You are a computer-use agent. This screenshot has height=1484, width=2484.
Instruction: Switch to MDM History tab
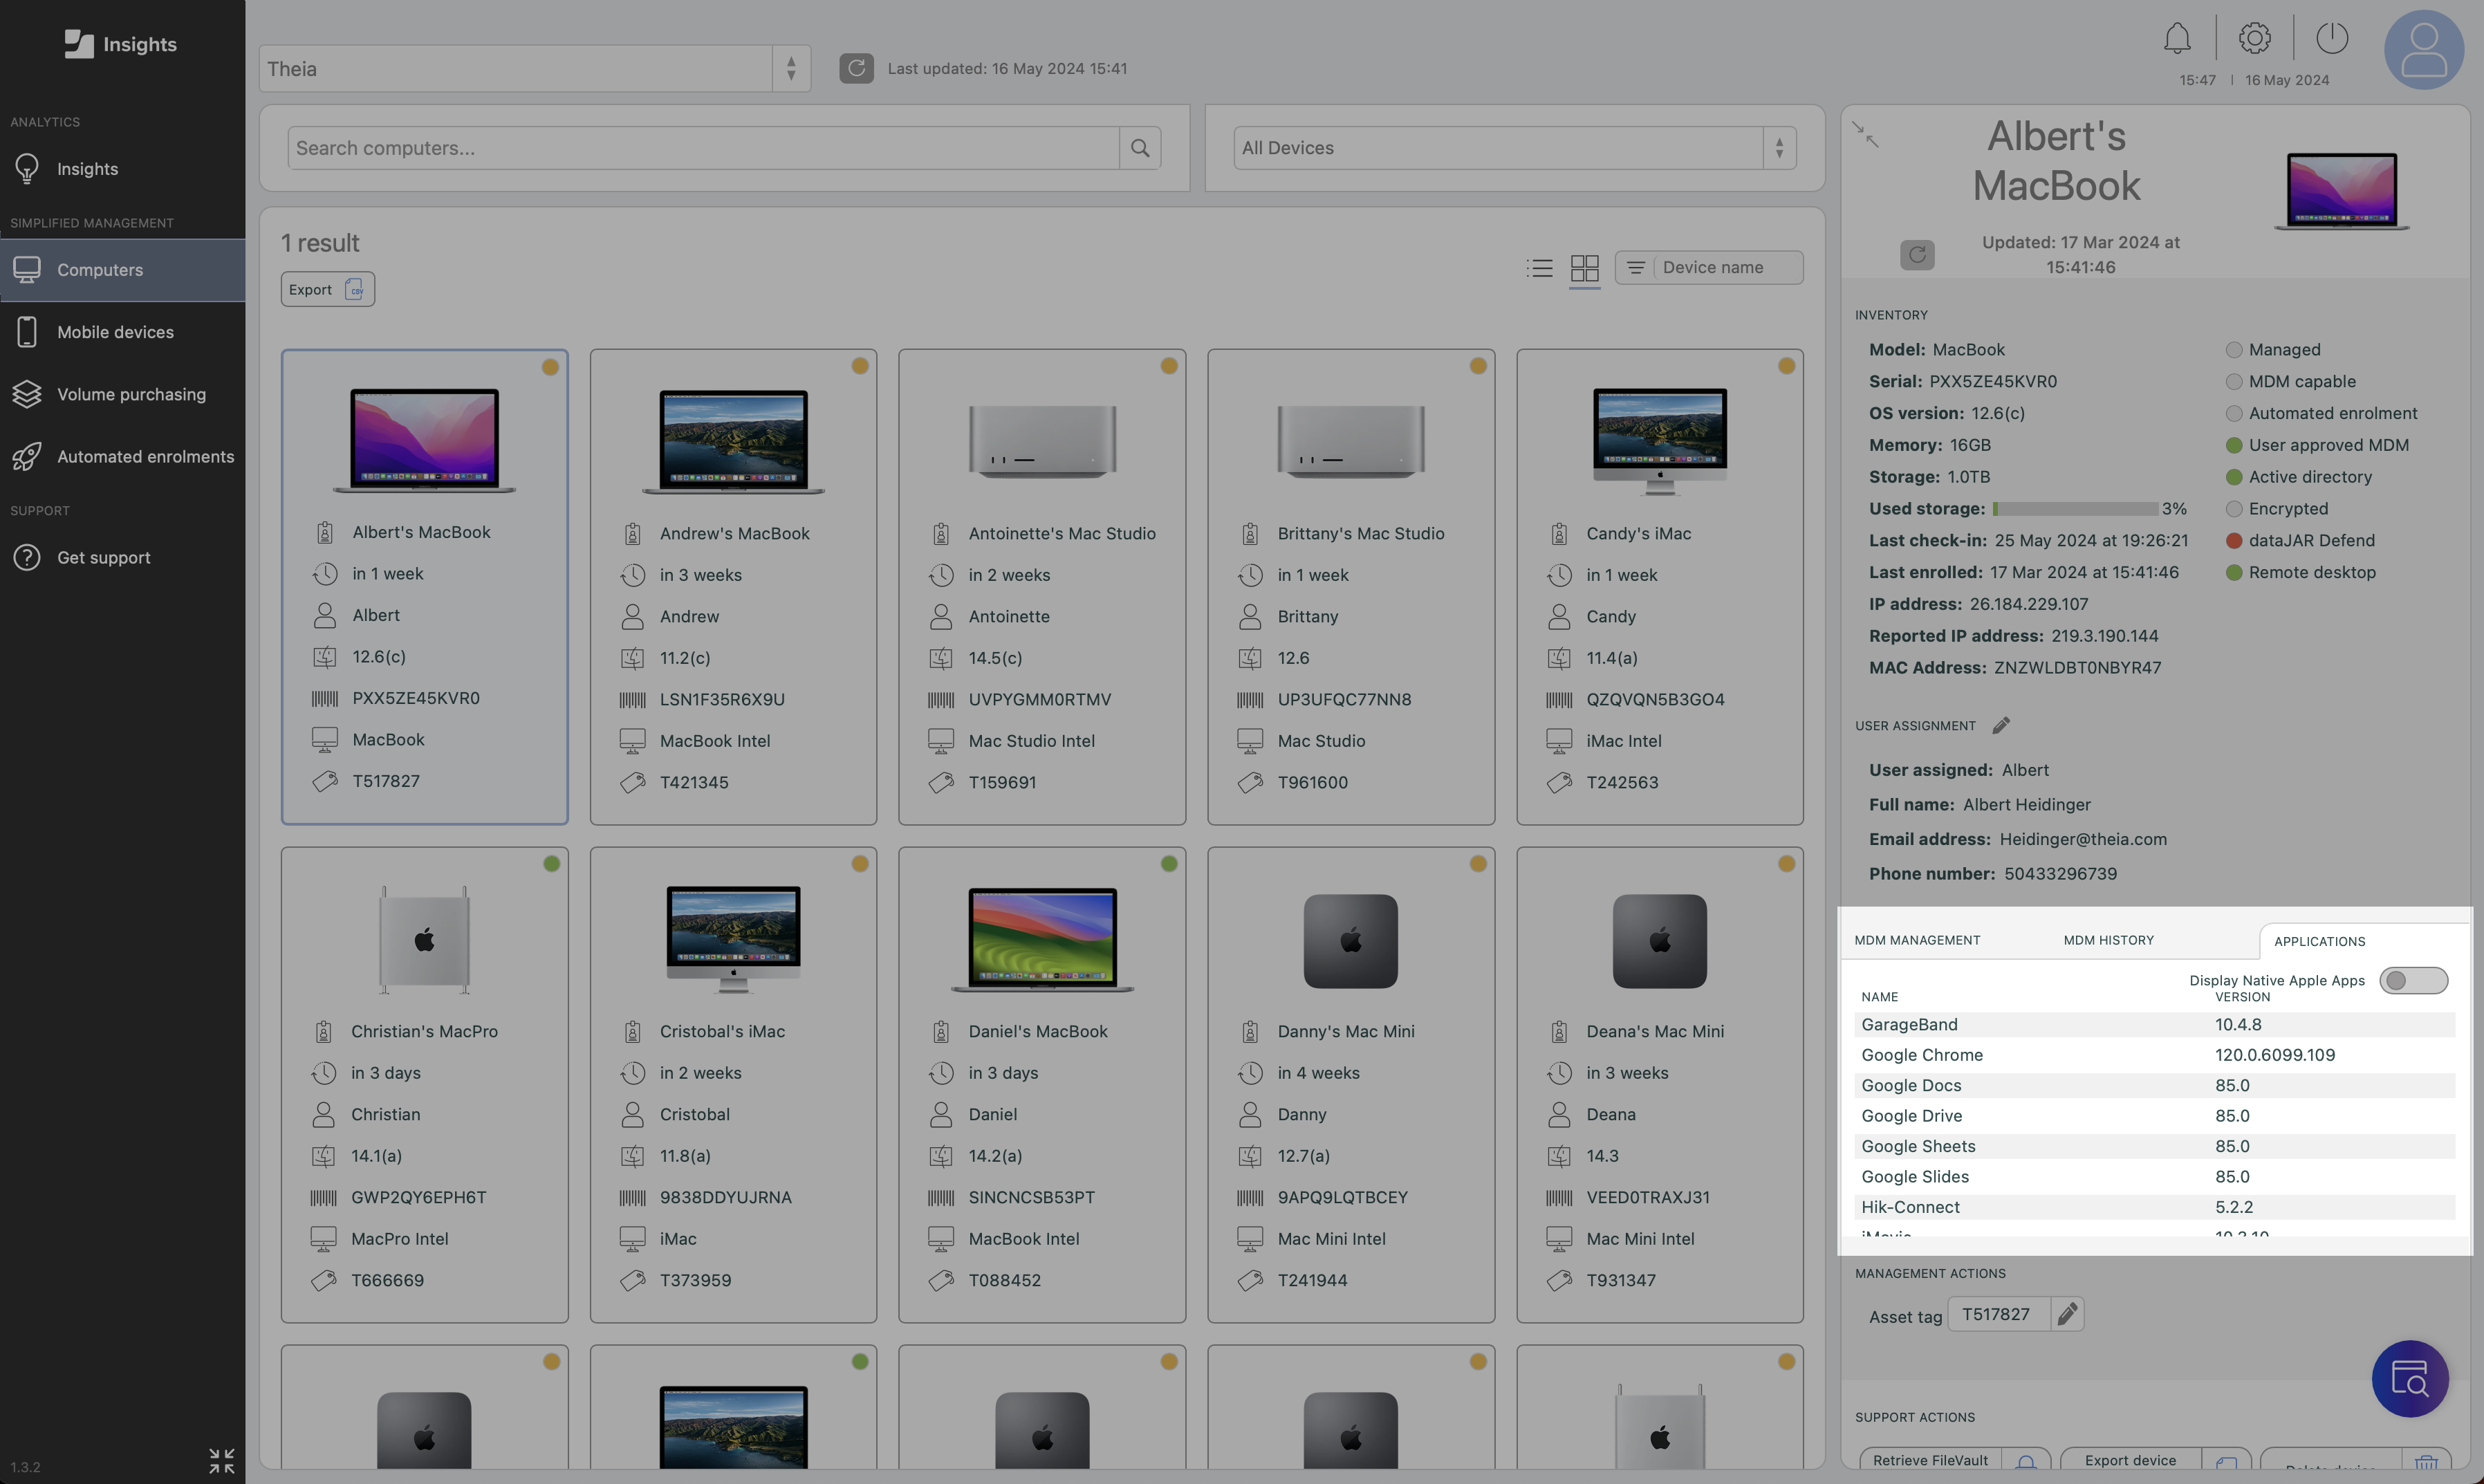tap(2108, 941)
